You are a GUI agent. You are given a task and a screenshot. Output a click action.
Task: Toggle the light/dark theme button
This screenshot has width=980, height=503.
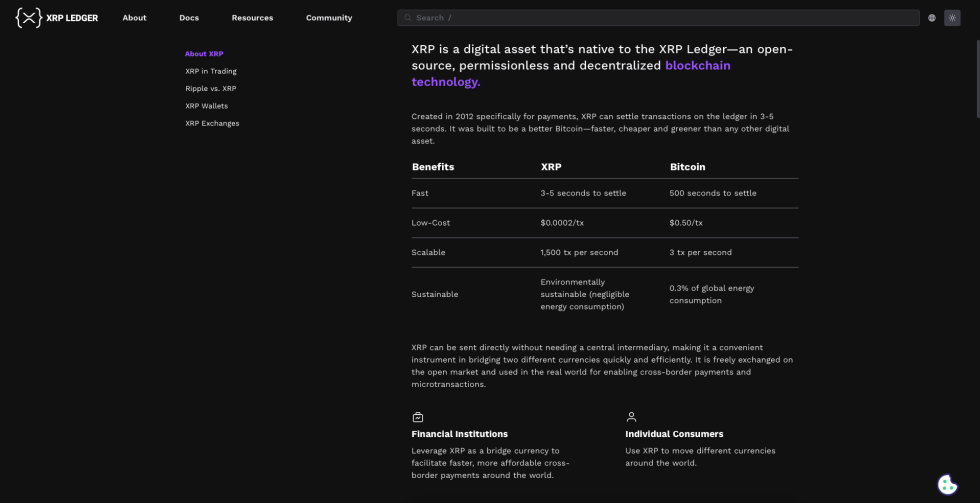[952, 18]
